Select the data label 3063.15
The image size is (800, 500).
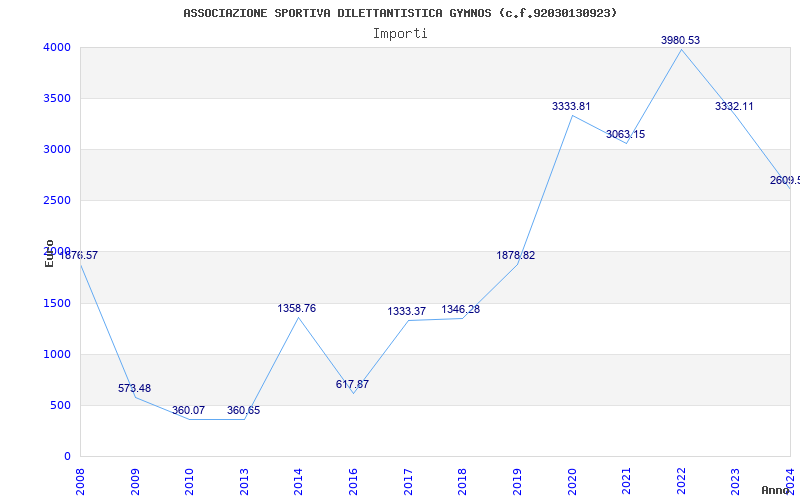626,135
